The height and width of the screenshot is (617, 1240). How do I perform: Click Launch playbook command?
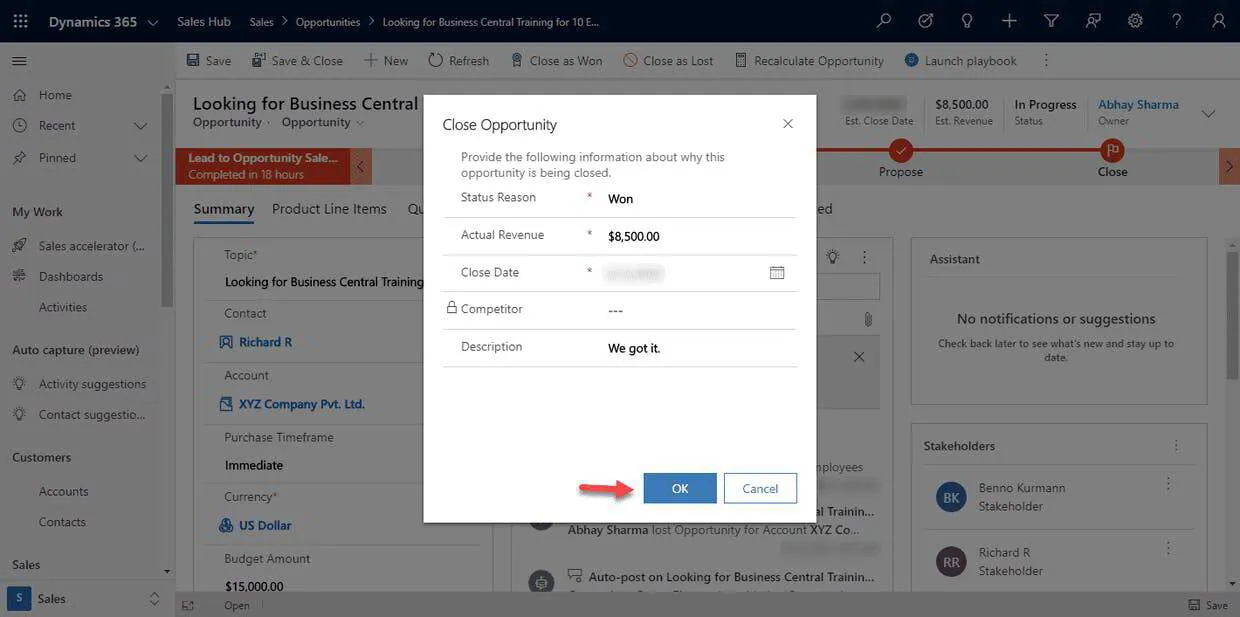tap(960, 61)
